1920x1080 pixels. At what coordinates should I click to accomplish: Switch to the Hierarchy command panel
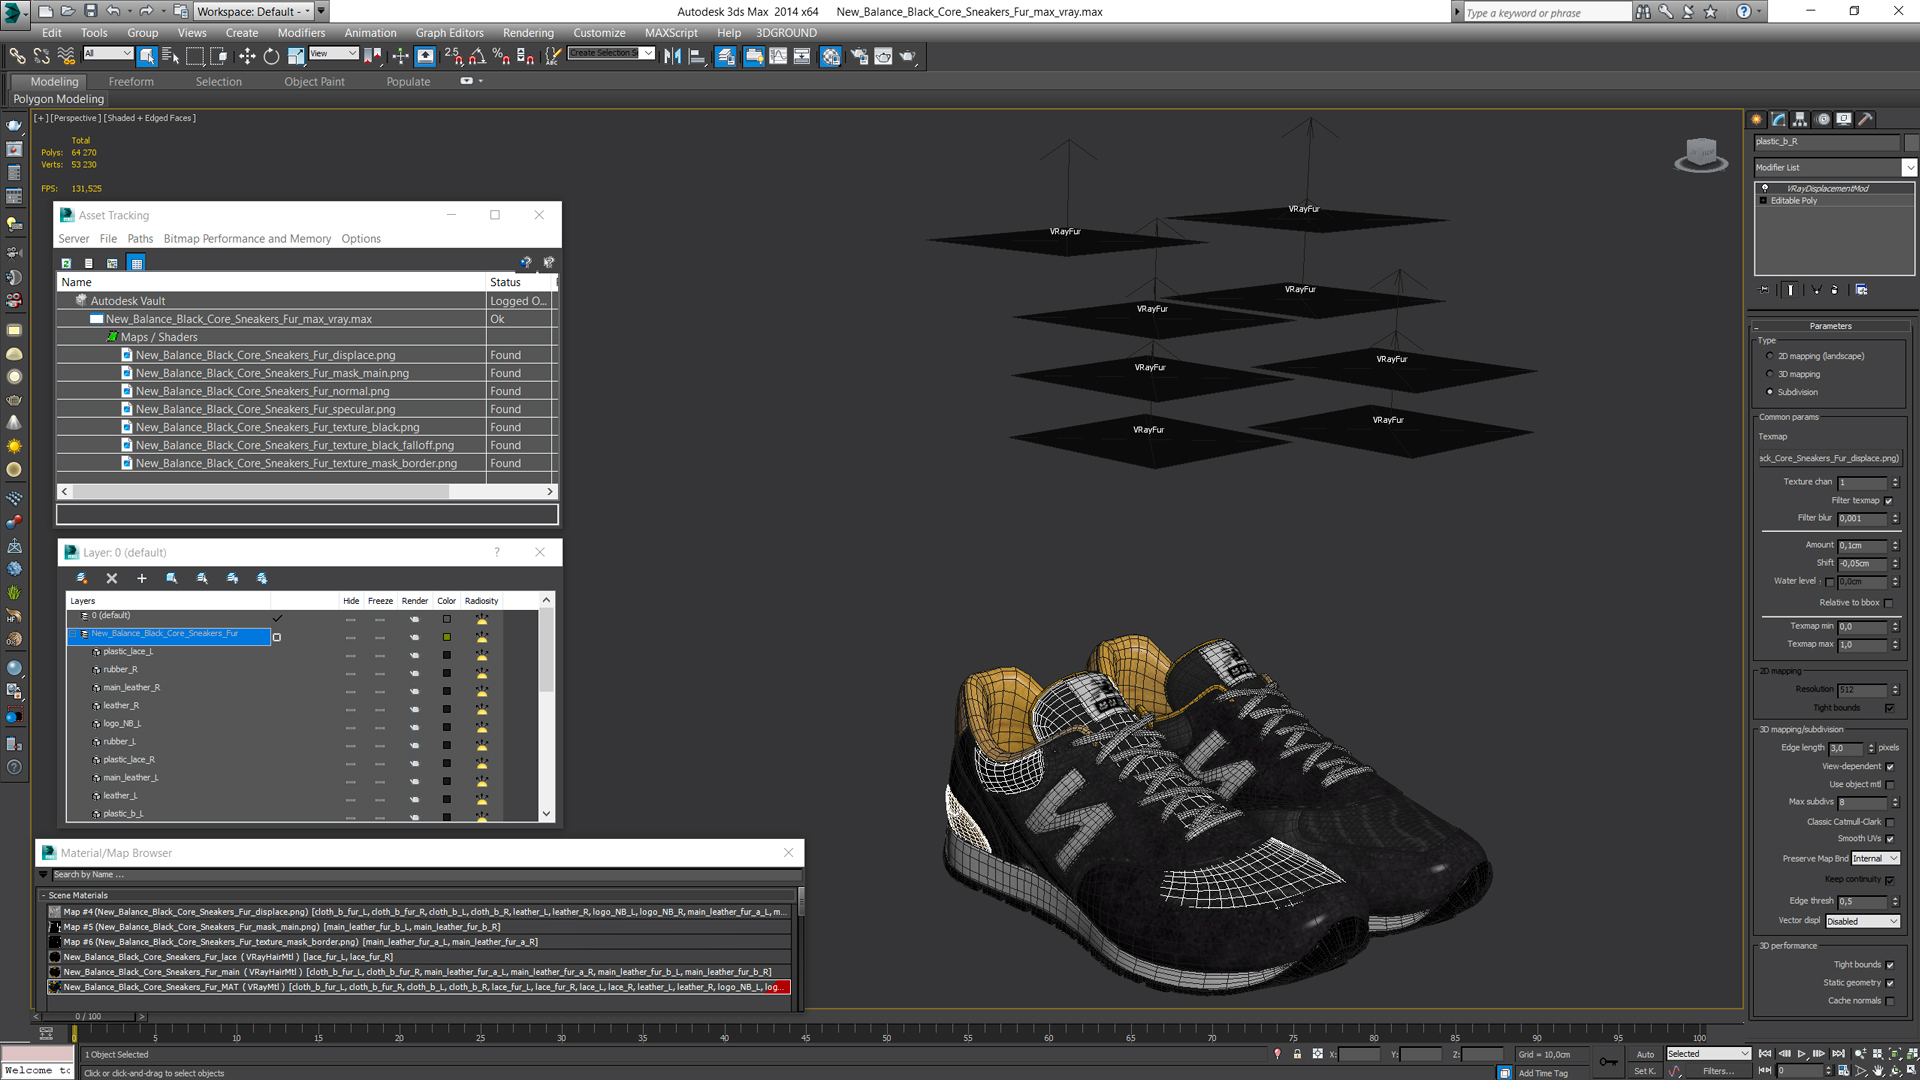coord(1800,119)
